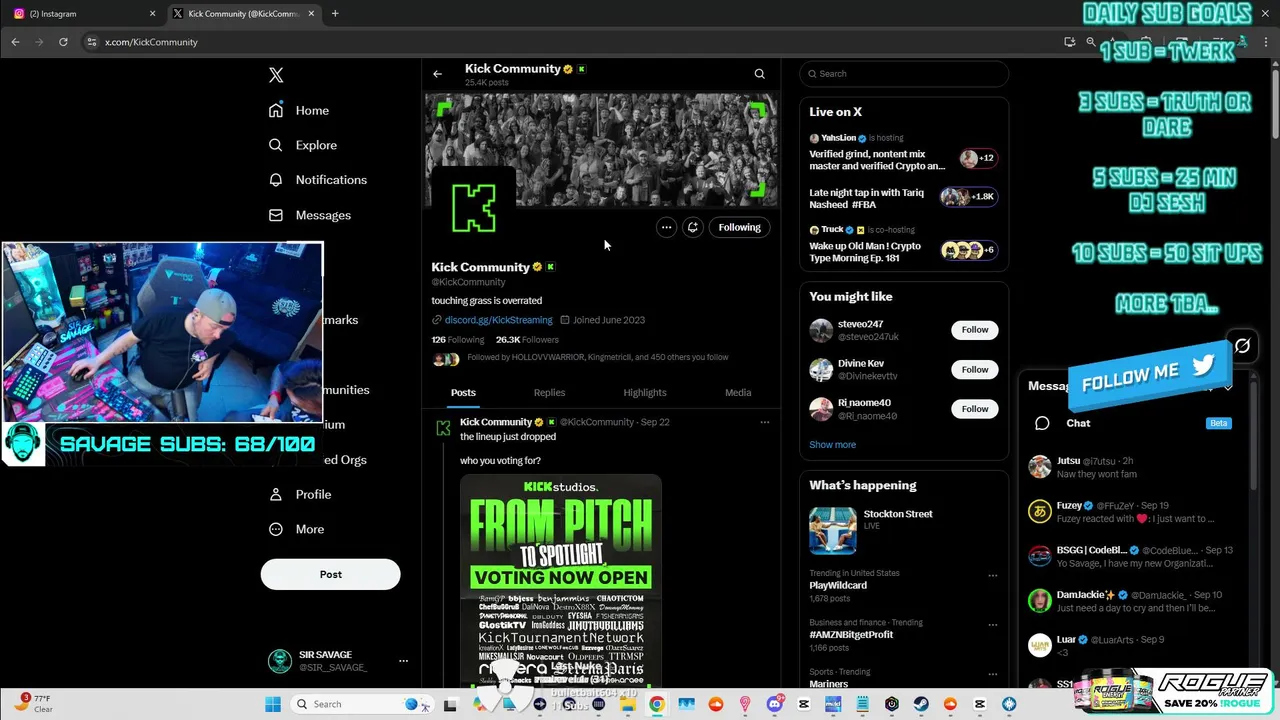The width and height of the screenshot is (1280, 720).
Task: Click the Chat bubble icon in Messages
Action: point(1042,423)
